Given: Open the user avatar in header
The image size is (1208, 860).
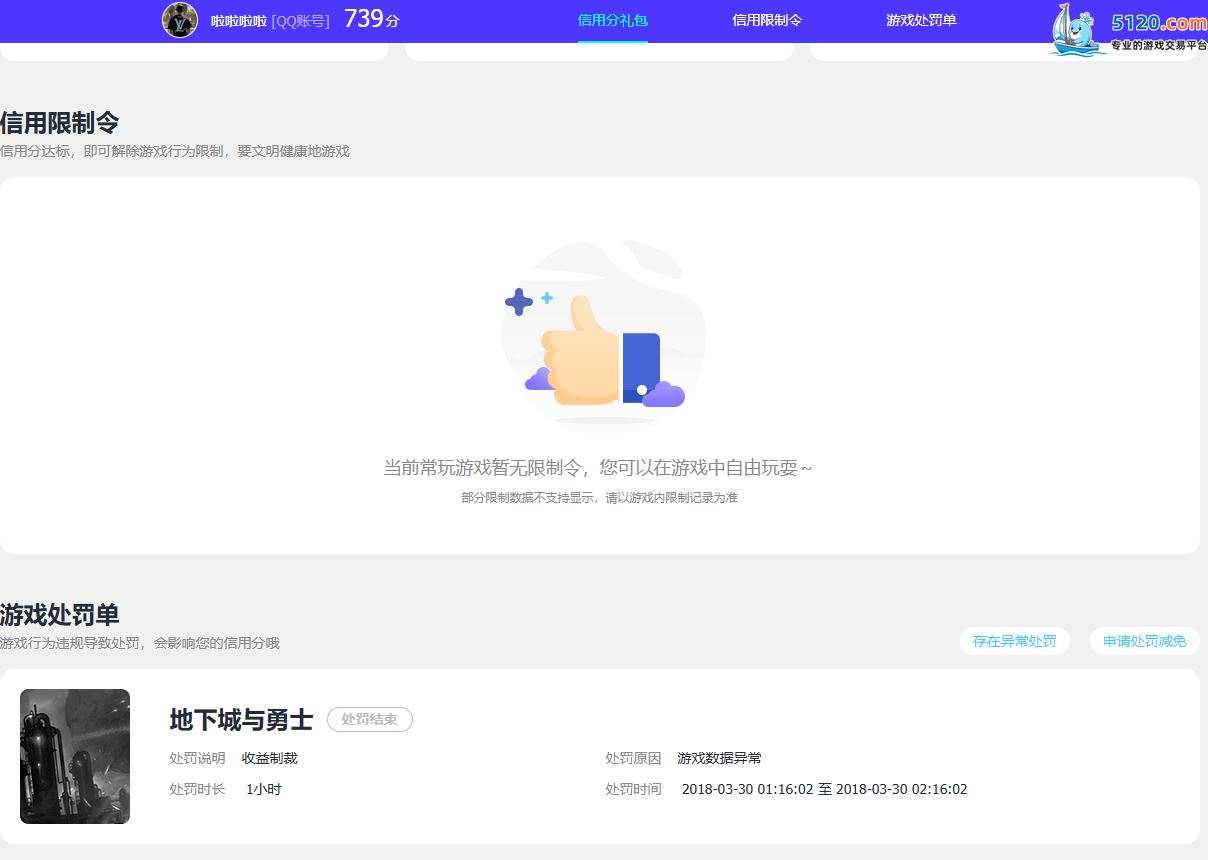Looking at the screenshot, I should tap(180, 20).
